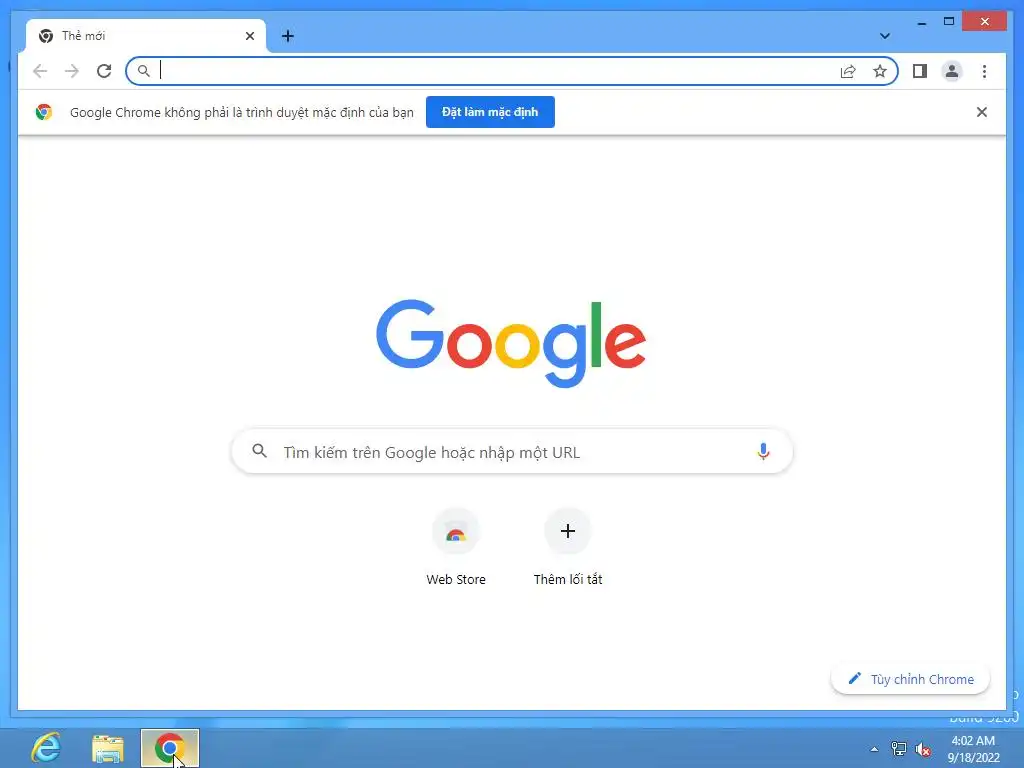Open Chrome's three-dot menu

tap(984, 71)
